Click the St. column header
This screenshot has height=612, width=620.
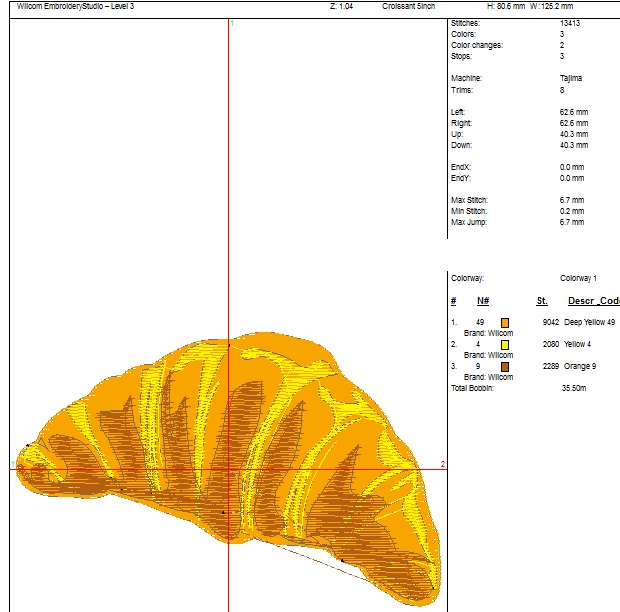coord(542,301)
